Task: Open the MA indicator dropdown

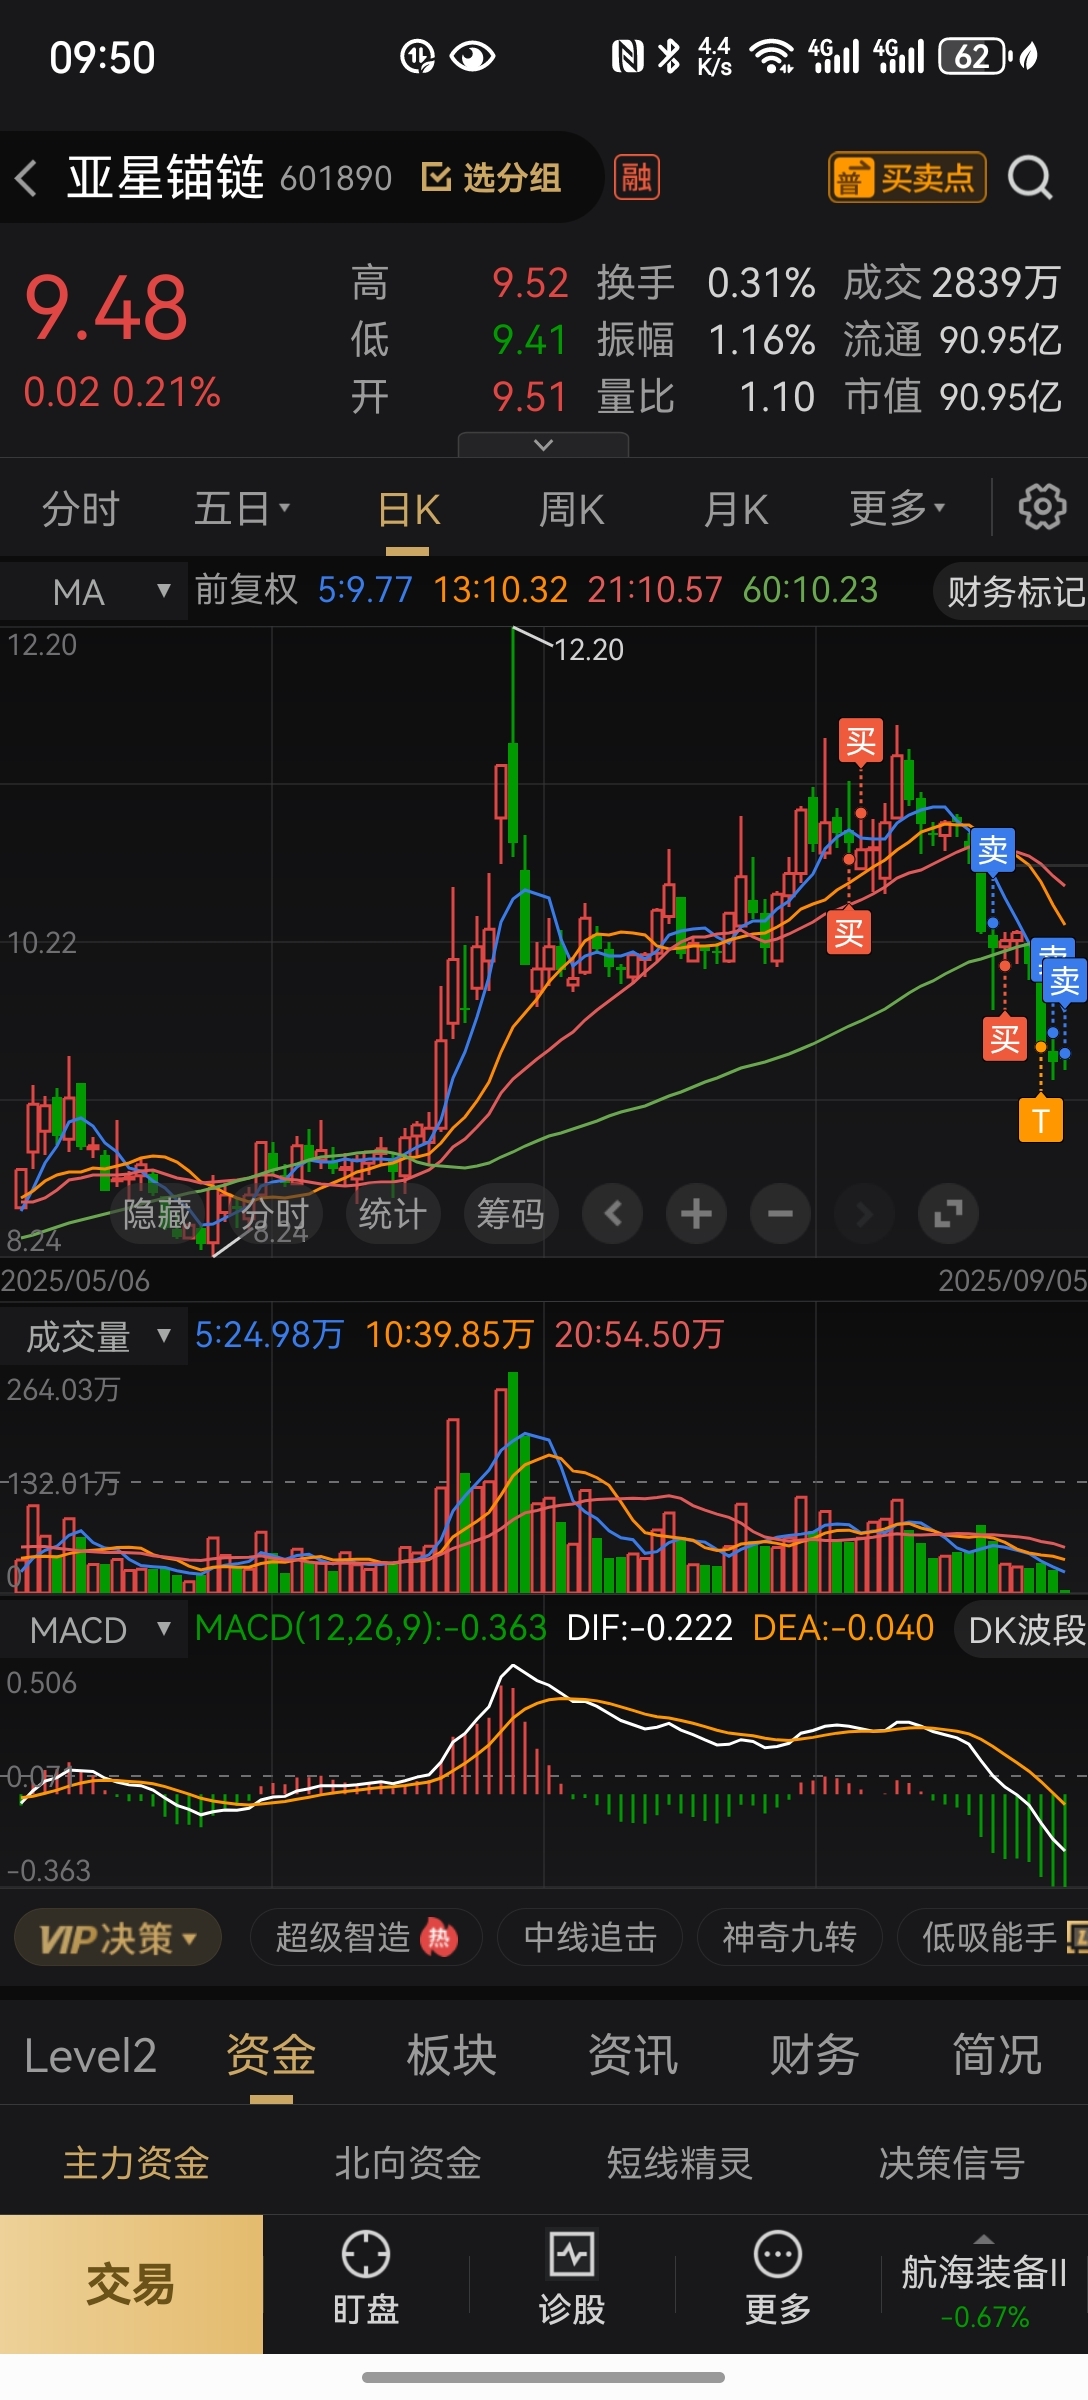Action: [94, 592]
